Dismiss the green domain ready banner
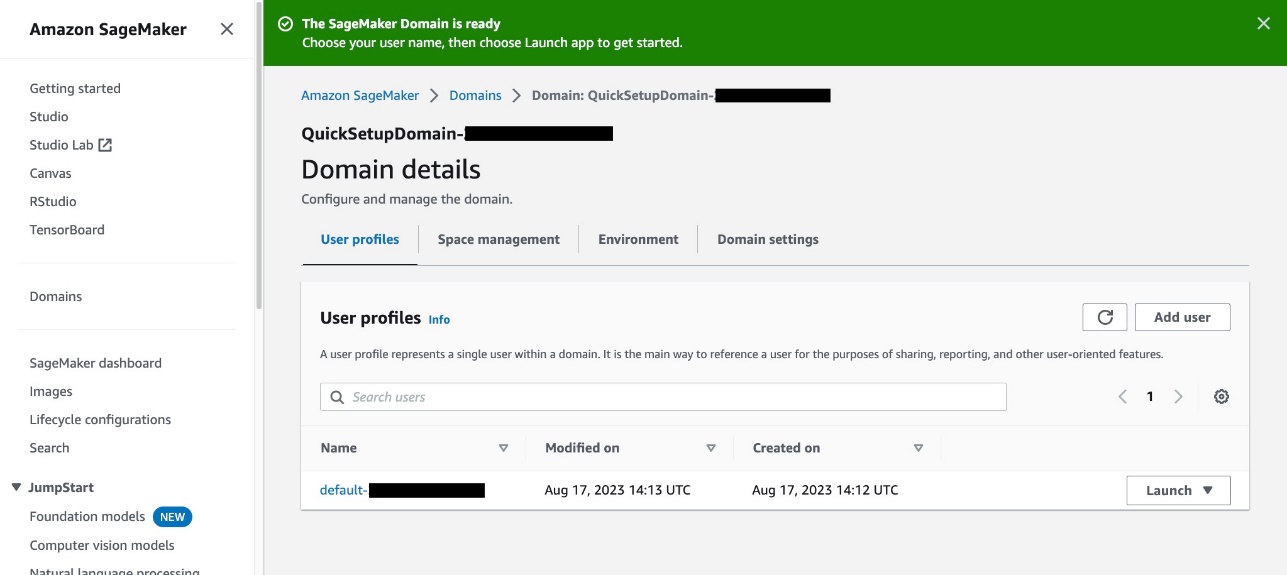 coord(1263,24)
